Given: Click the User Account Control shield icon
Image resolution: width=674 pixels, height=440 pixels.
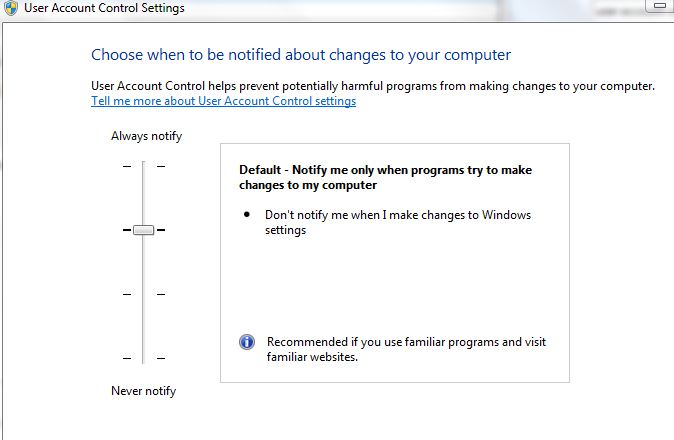Looking at the screenshot, I should [11, 9].
